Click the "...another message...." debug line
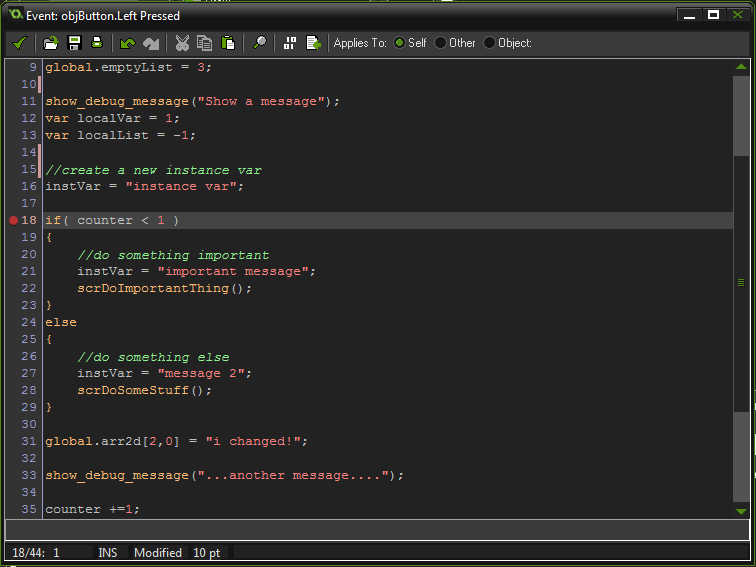This screenshot has width=756, height=567. [225, 475]
